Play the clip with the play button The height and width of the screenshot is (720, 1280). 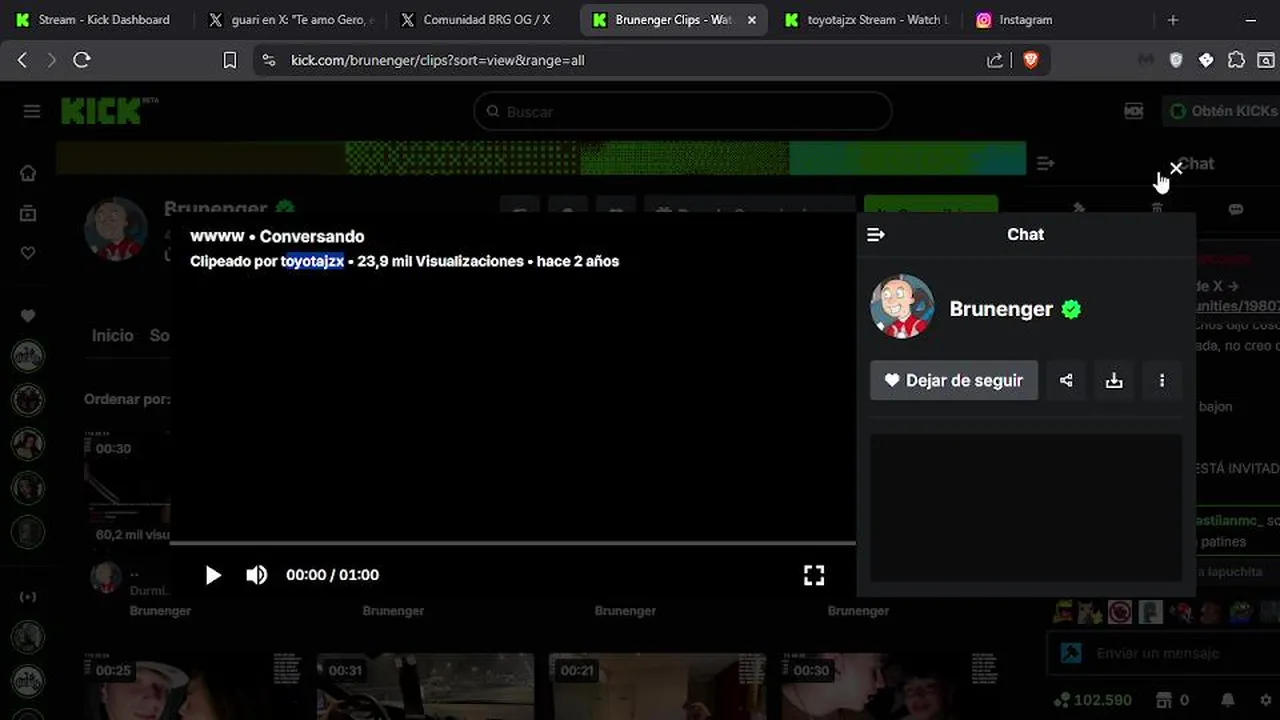tap(213, 575)
